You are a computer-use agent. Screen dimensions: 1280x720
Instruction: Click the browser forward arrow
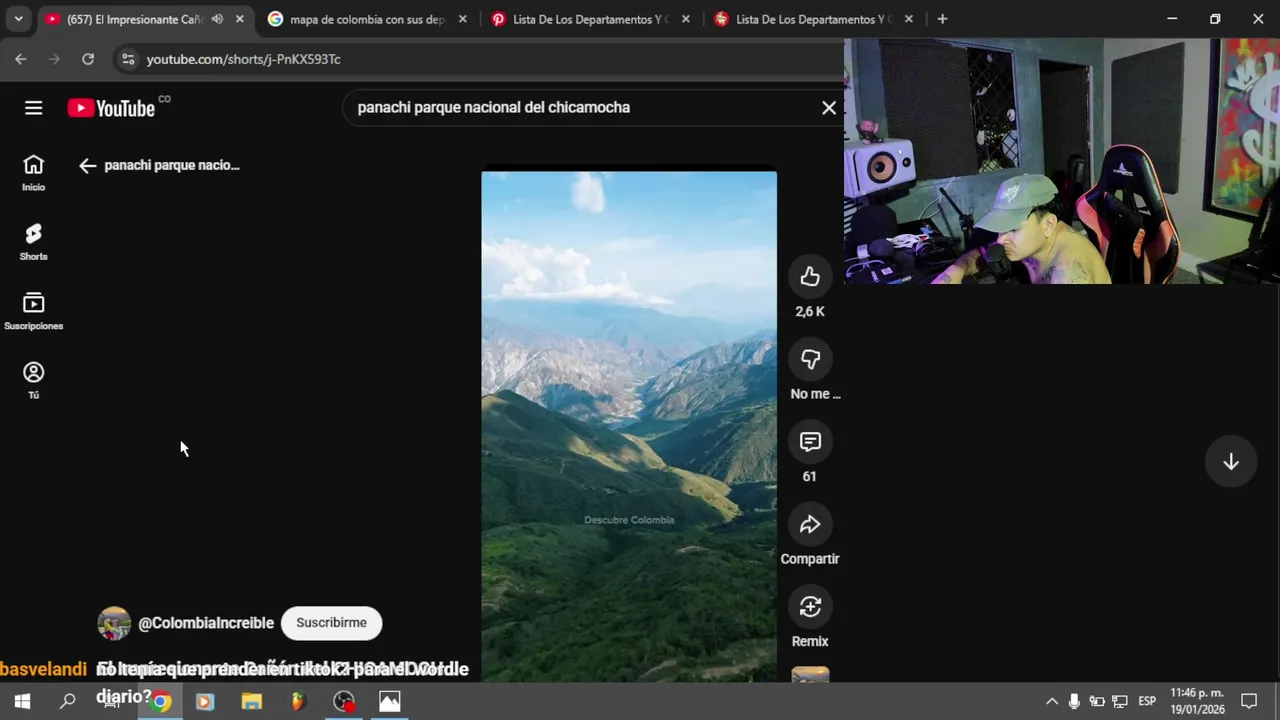(54, 59)
